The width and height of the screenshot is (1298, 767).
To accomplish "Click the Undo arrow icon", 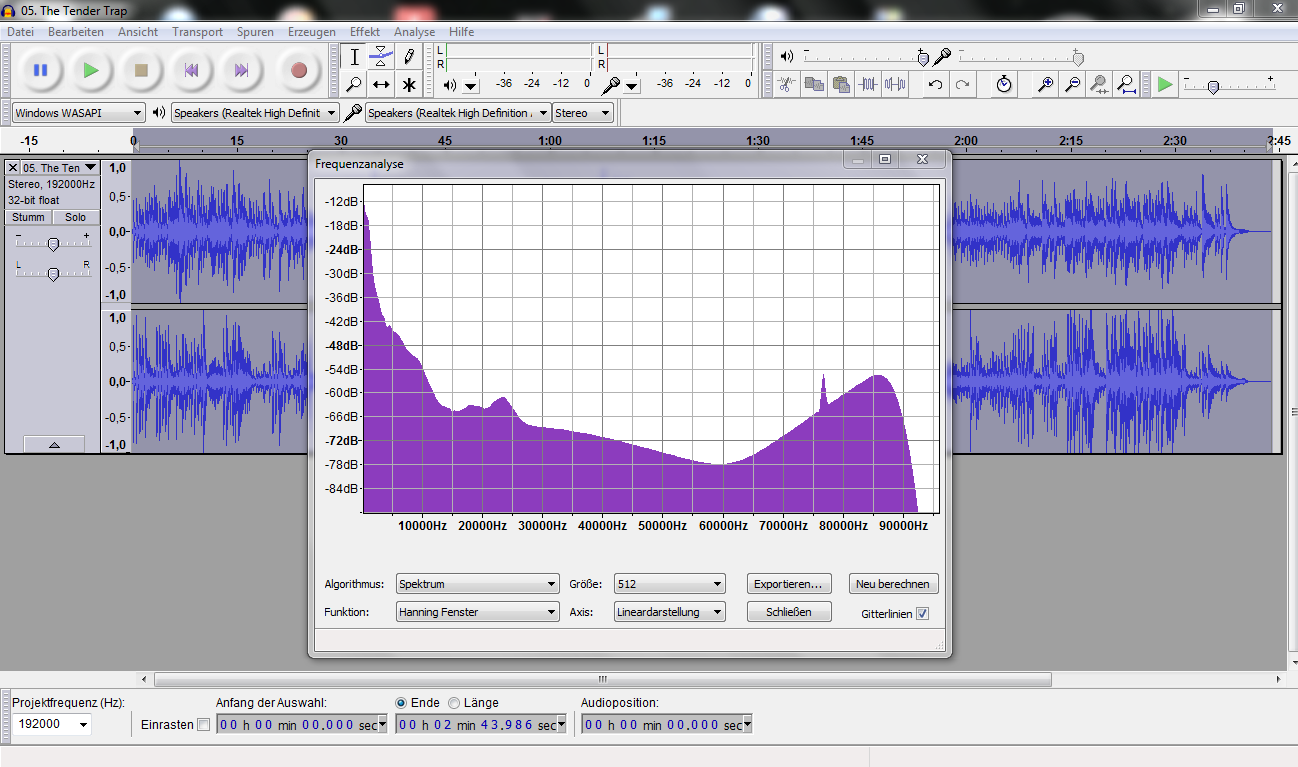I will [935, 85].
